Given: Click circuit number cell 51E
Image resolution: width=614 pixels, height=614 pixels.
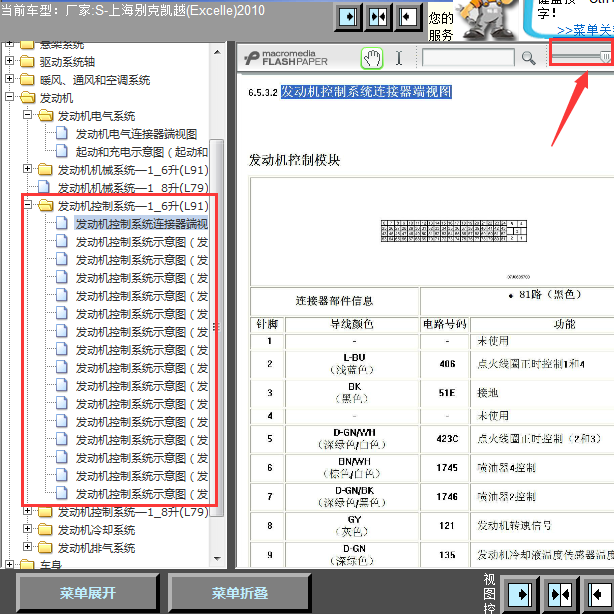Looking at the screenshot, I should 447,393.
